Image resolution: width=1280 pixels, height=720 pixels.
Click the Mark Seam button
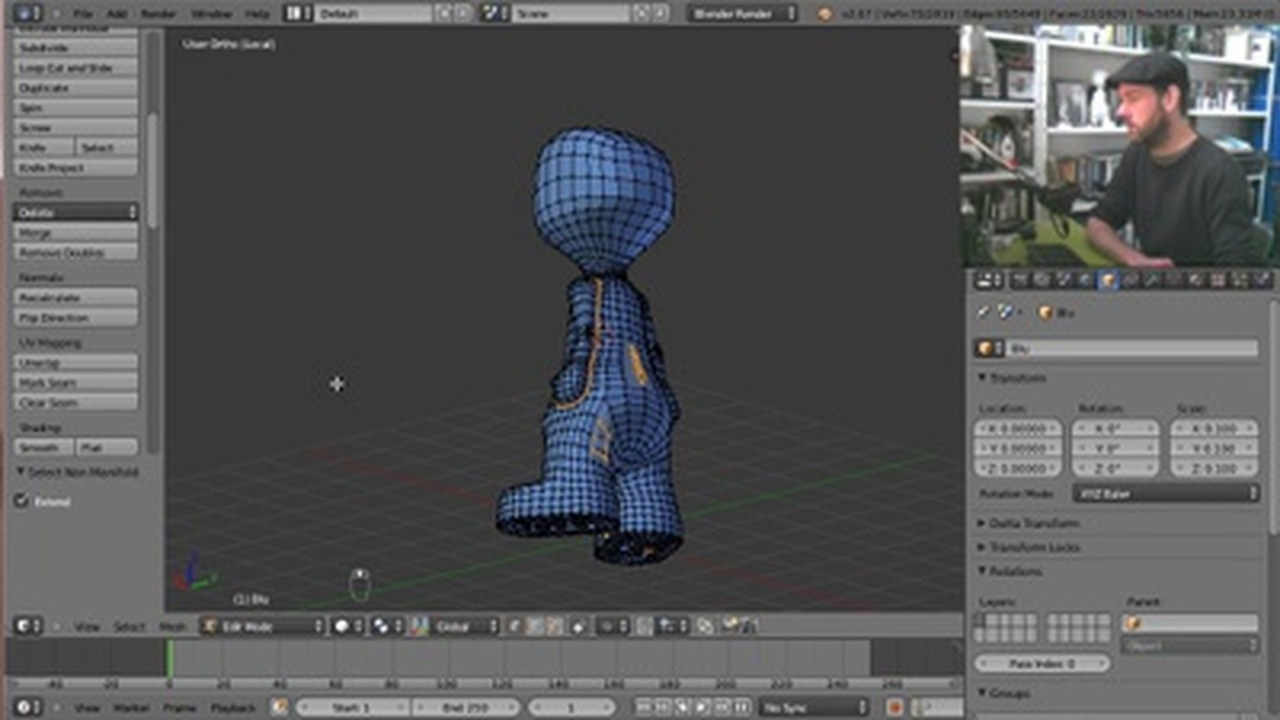[75, 383]
